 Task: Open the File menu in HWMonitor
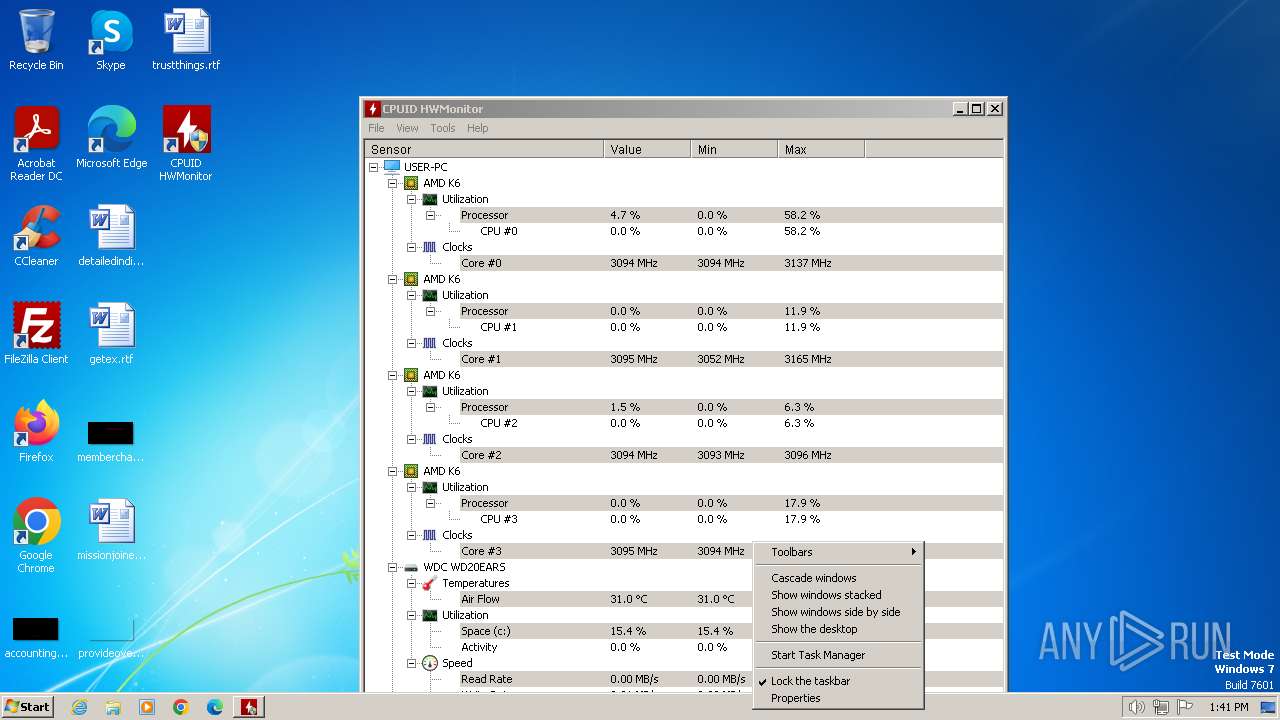pos(376,128)
